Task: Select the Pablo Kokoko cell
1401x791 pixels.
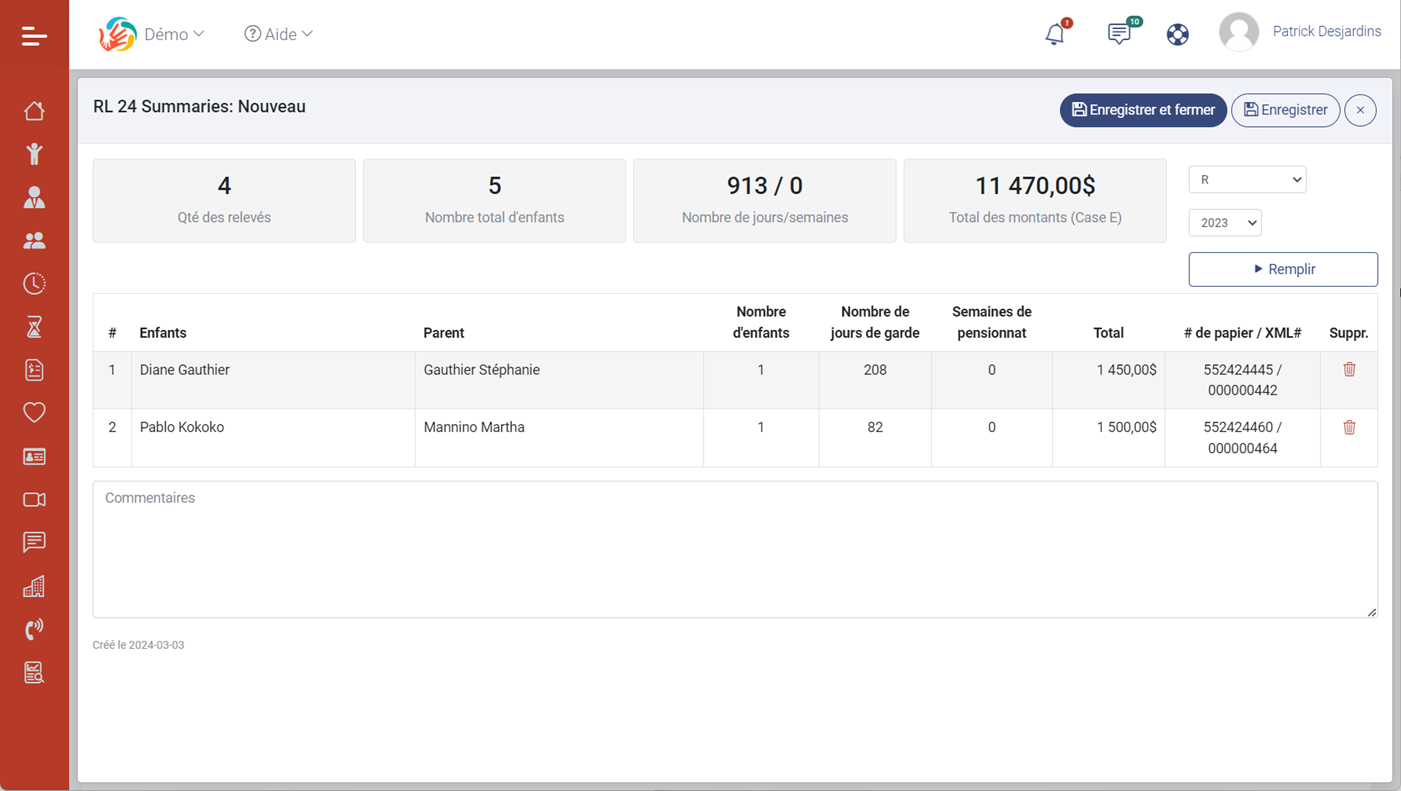Action: (x=273, y=438)
